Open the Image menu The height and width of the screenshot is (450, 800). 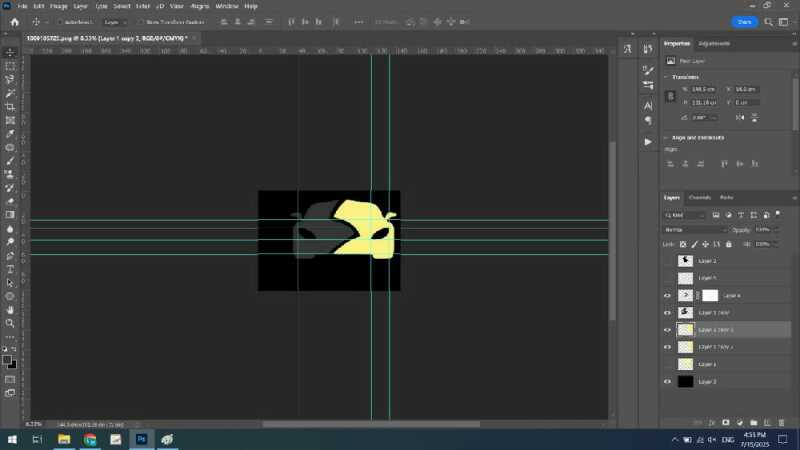59,6
